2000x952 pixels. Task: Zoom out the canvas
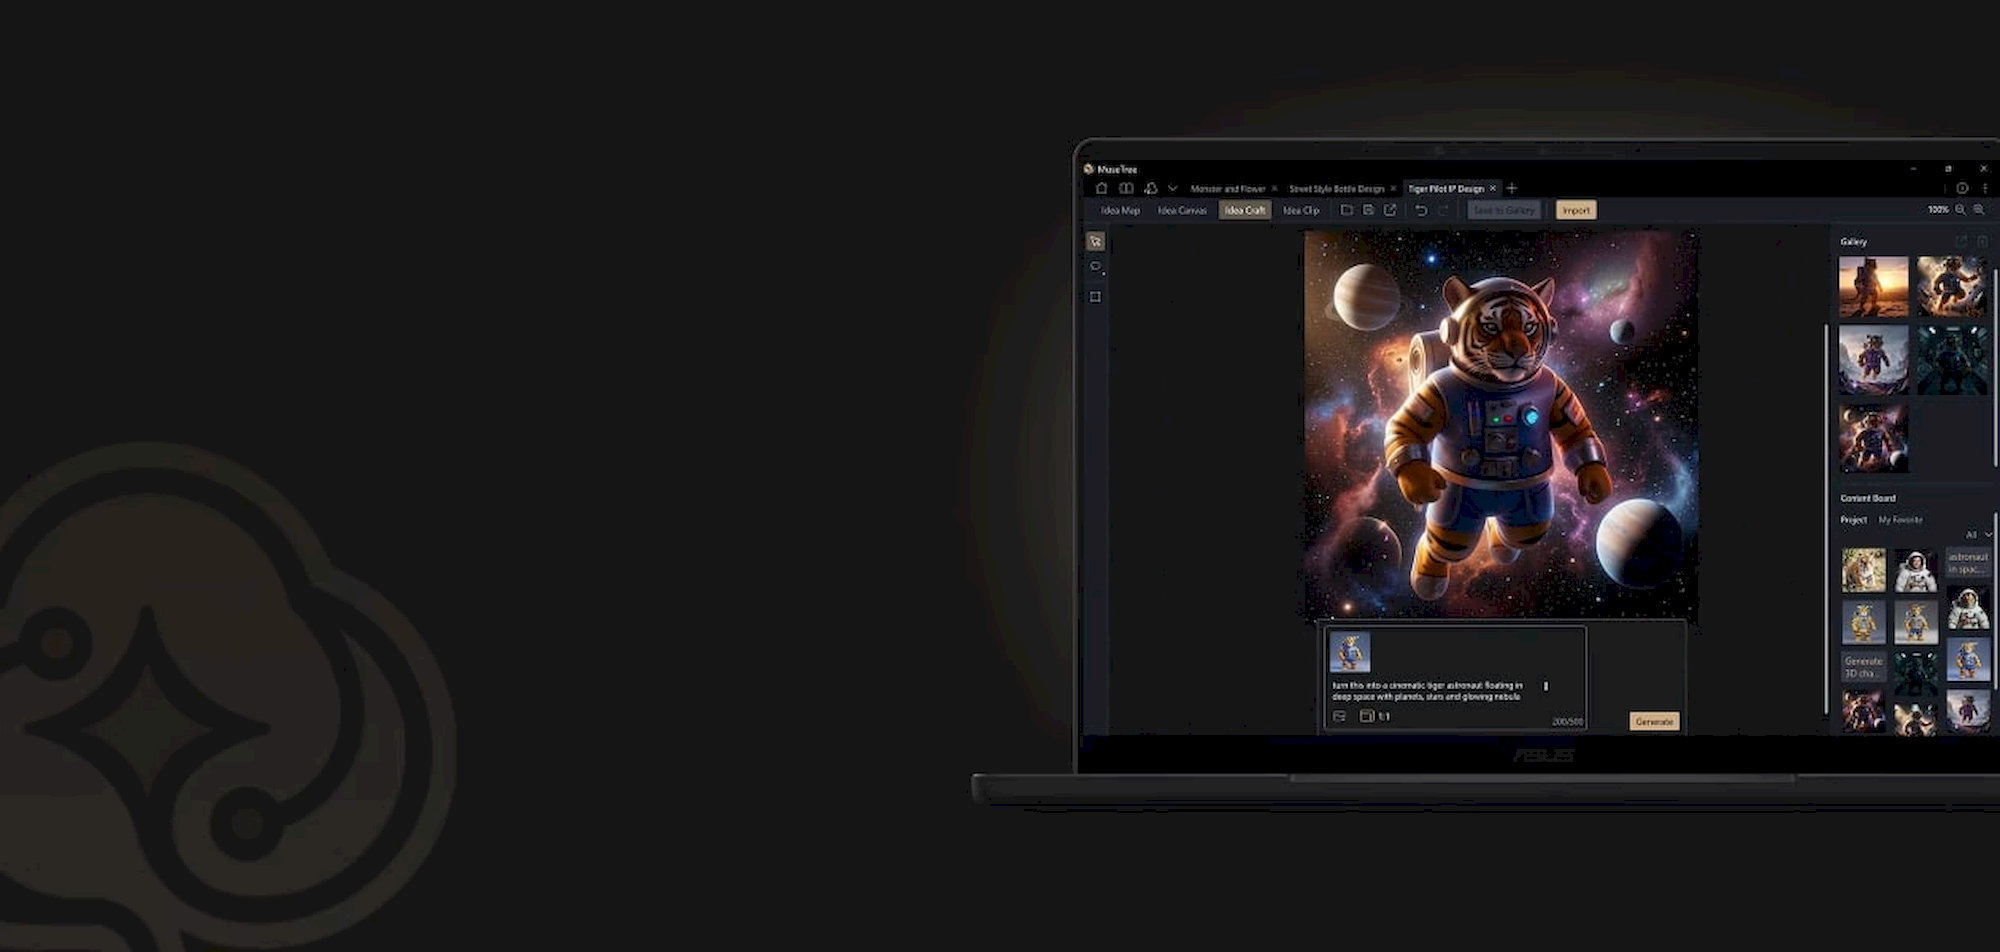pos(1960,210)
